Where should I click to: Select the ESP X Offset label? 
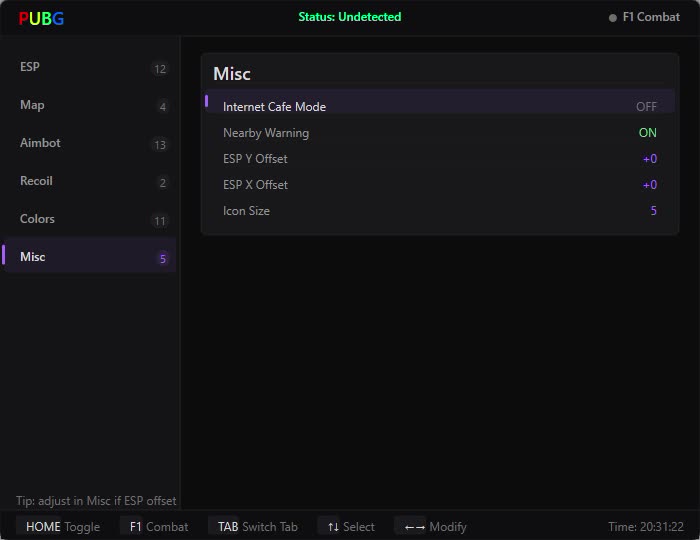pyautogui.click(x=255, y=184)
